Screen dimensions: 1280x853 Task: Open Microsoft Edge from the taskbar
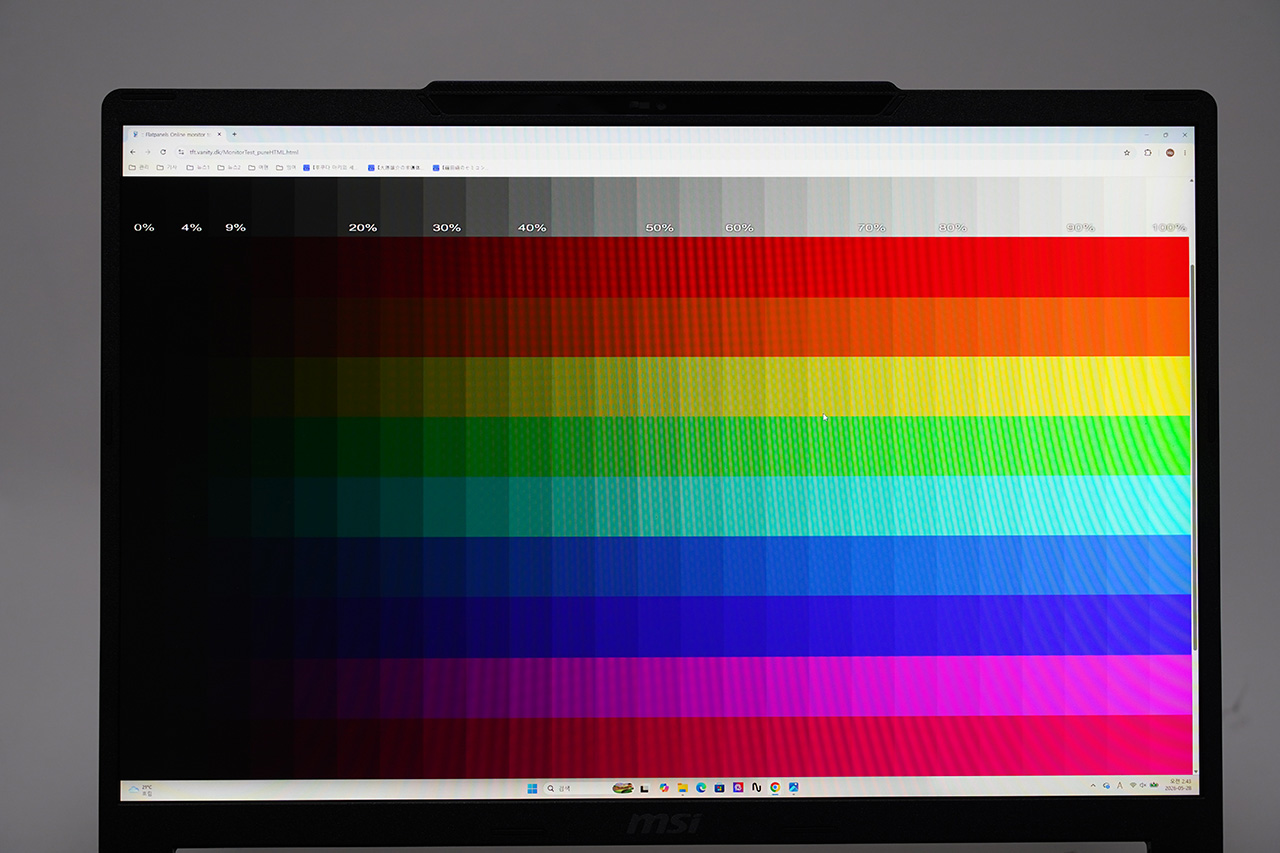click(701, 788)
